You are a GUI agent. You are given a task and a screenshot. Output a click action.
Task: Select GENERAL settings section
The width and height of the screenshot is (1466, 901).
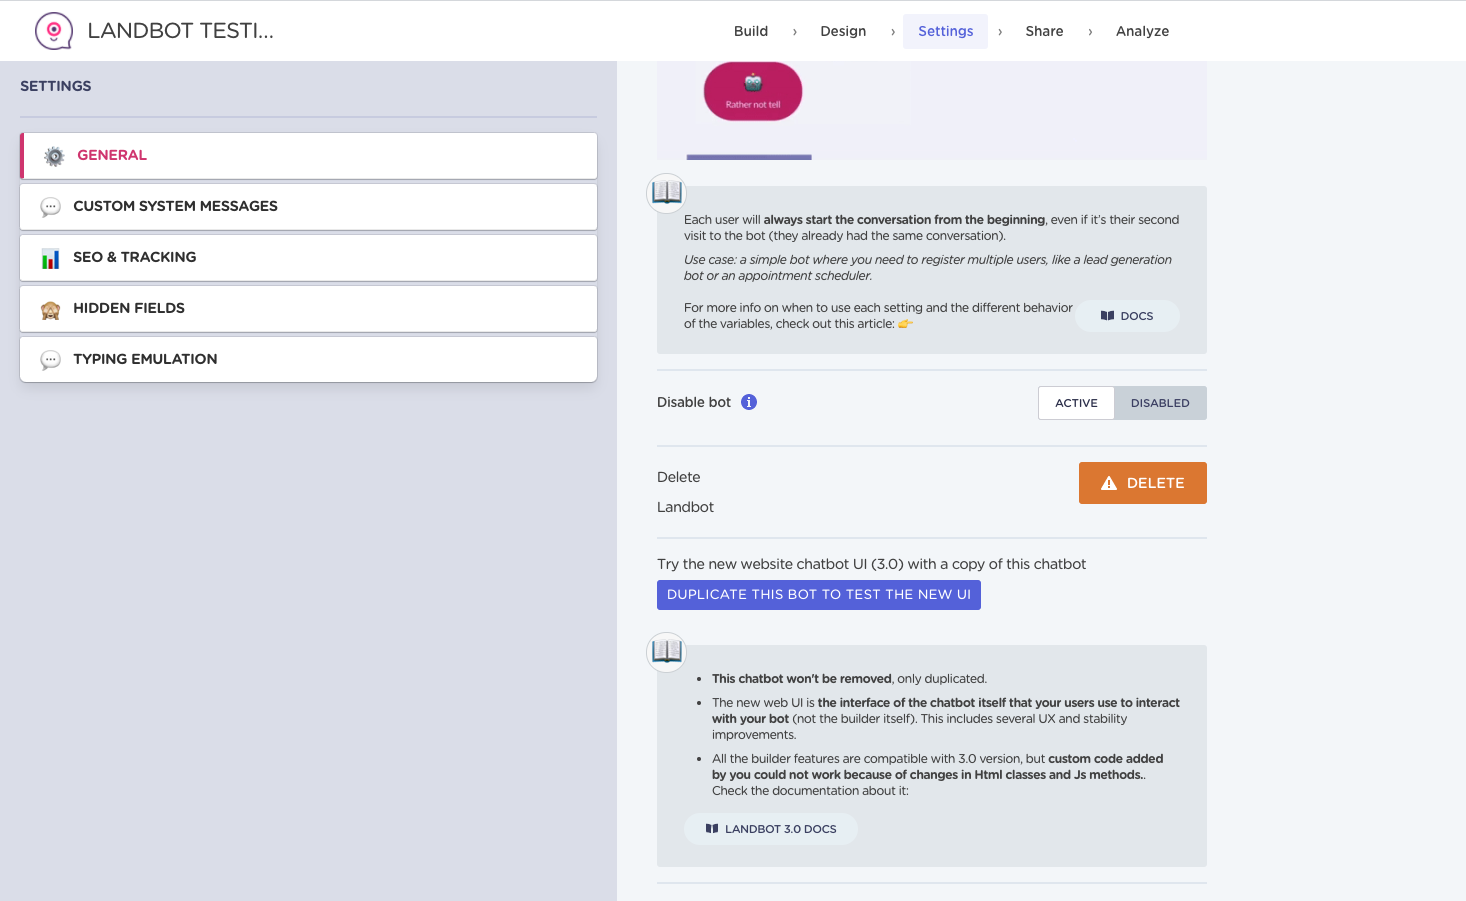click(309, 156)
